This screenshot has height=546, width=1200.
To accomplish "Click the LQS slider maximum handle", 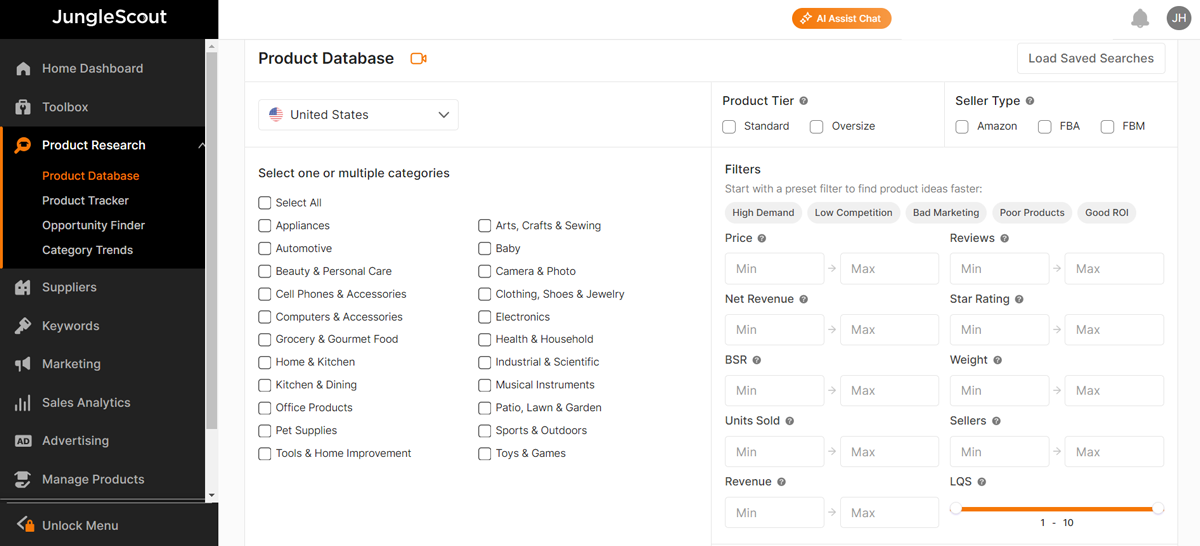I will [1158, 509].
